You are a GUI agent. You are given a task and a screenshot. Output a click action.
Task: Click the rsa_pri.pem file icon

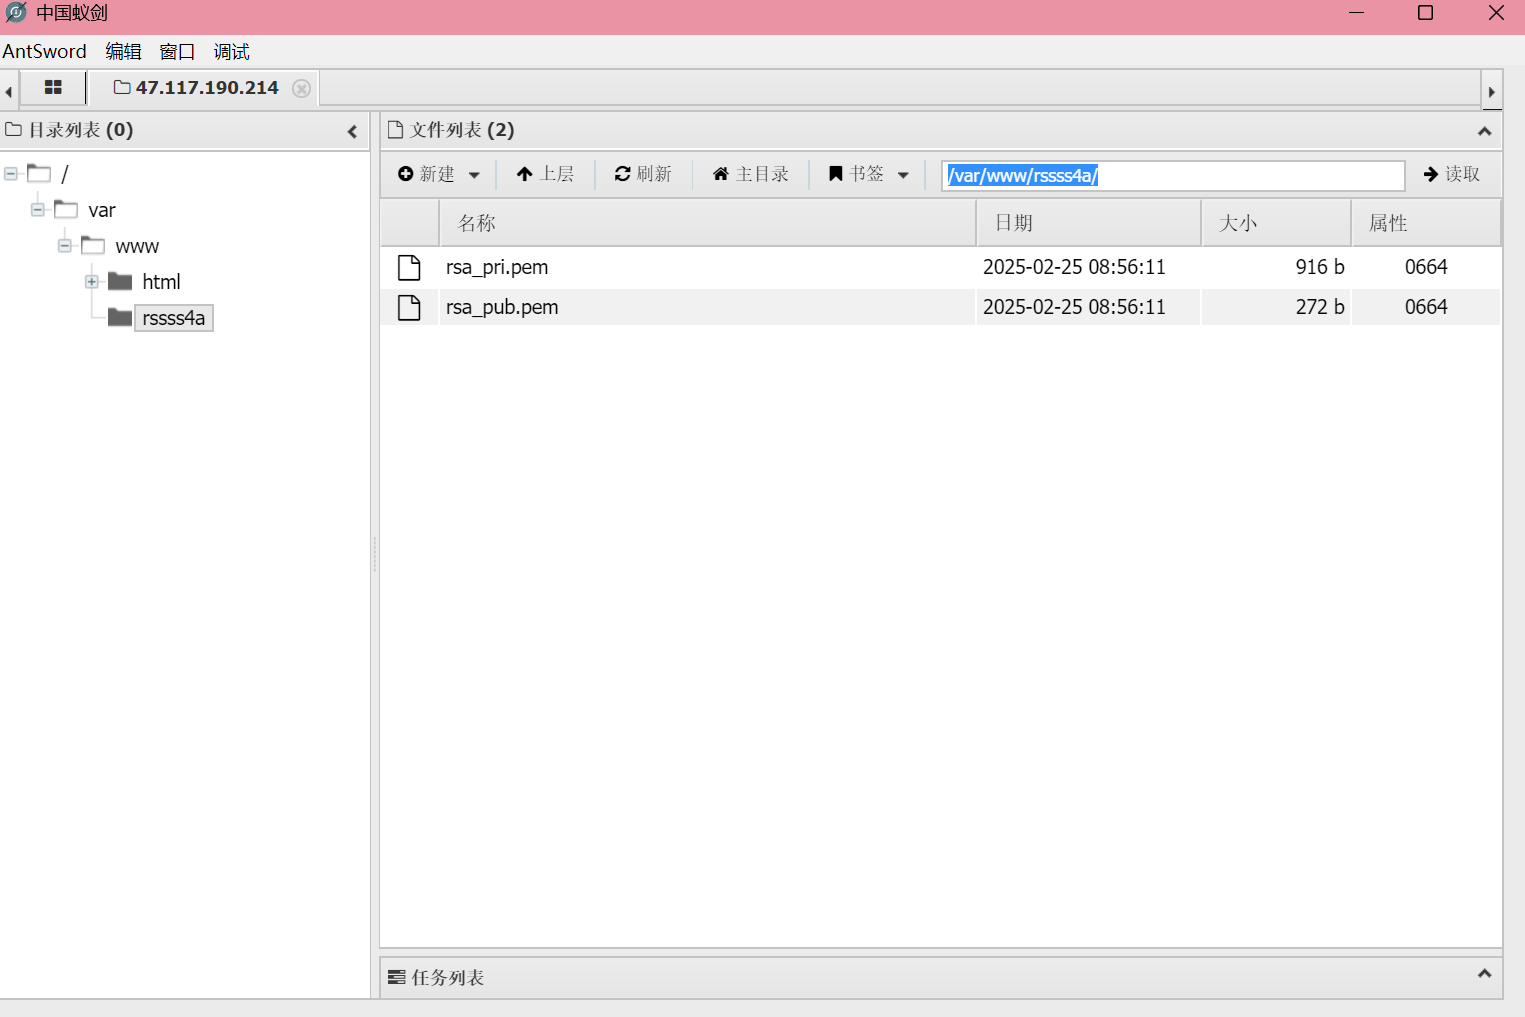click(409, 267)
